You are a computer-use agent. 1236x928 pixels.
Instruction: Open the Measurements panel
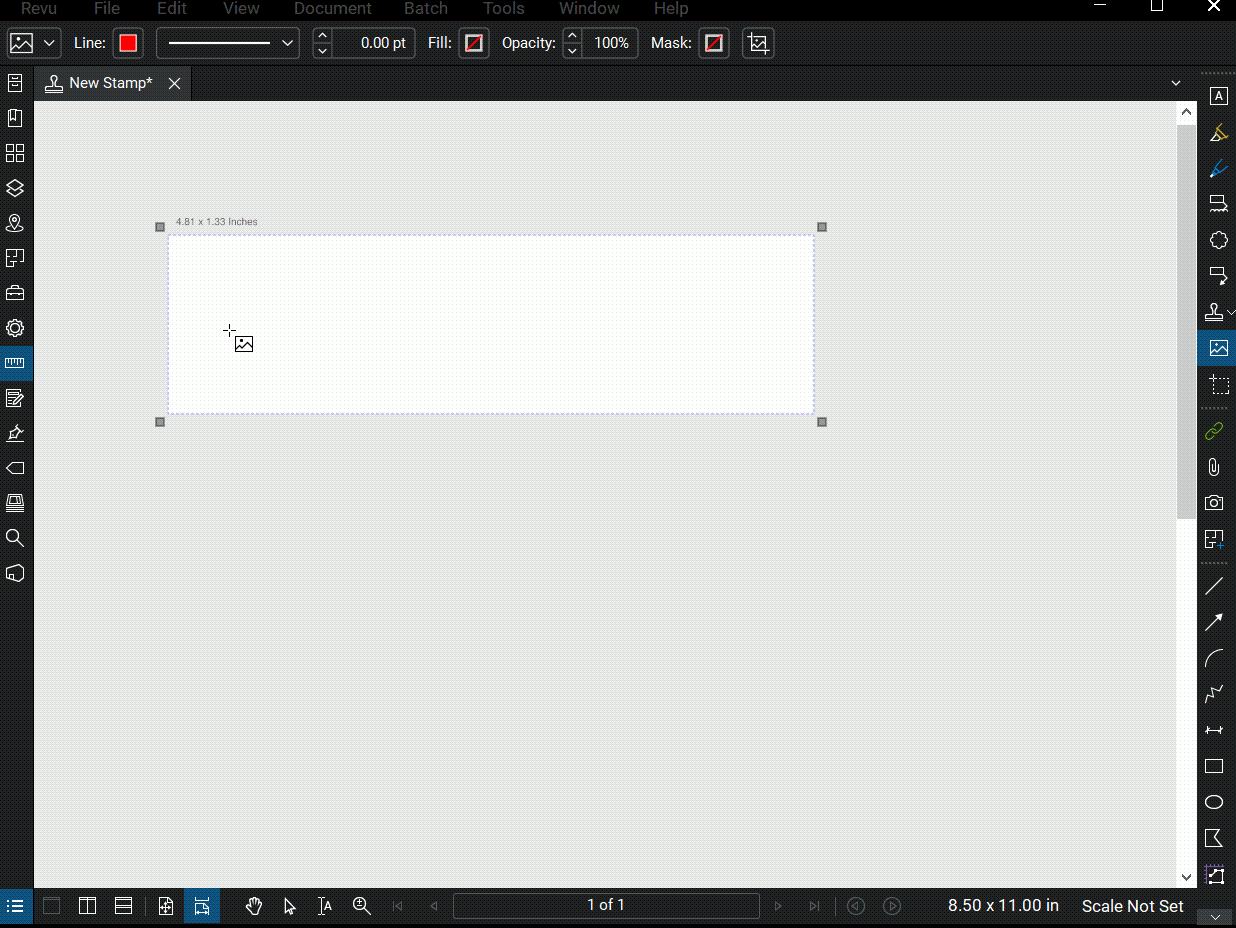coord(15,363)
